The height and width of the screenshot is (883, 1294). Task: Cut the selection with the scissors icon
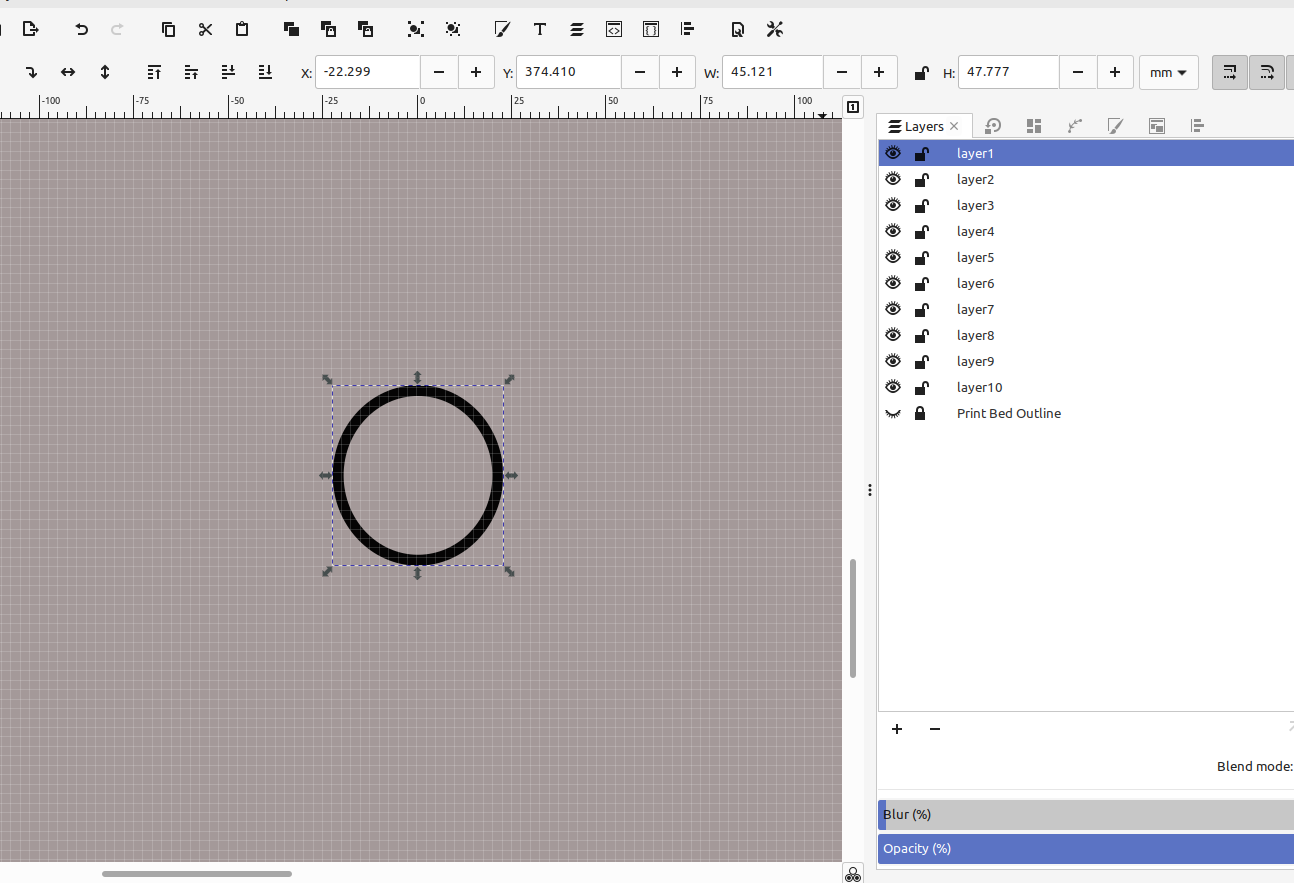tap(205, 29)
